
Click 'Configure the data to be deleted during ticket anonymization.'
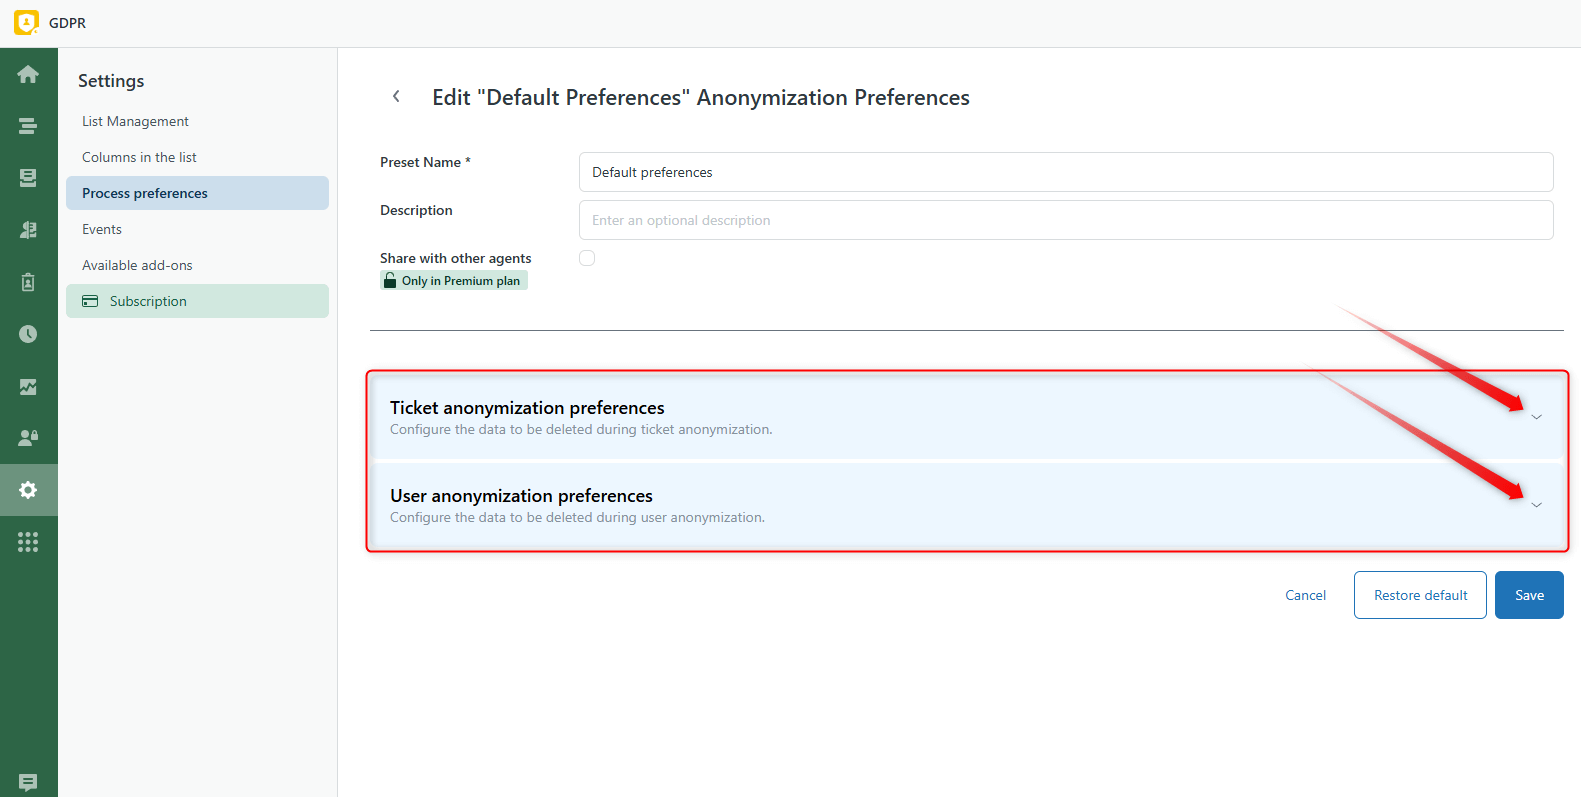pos(581,429)
